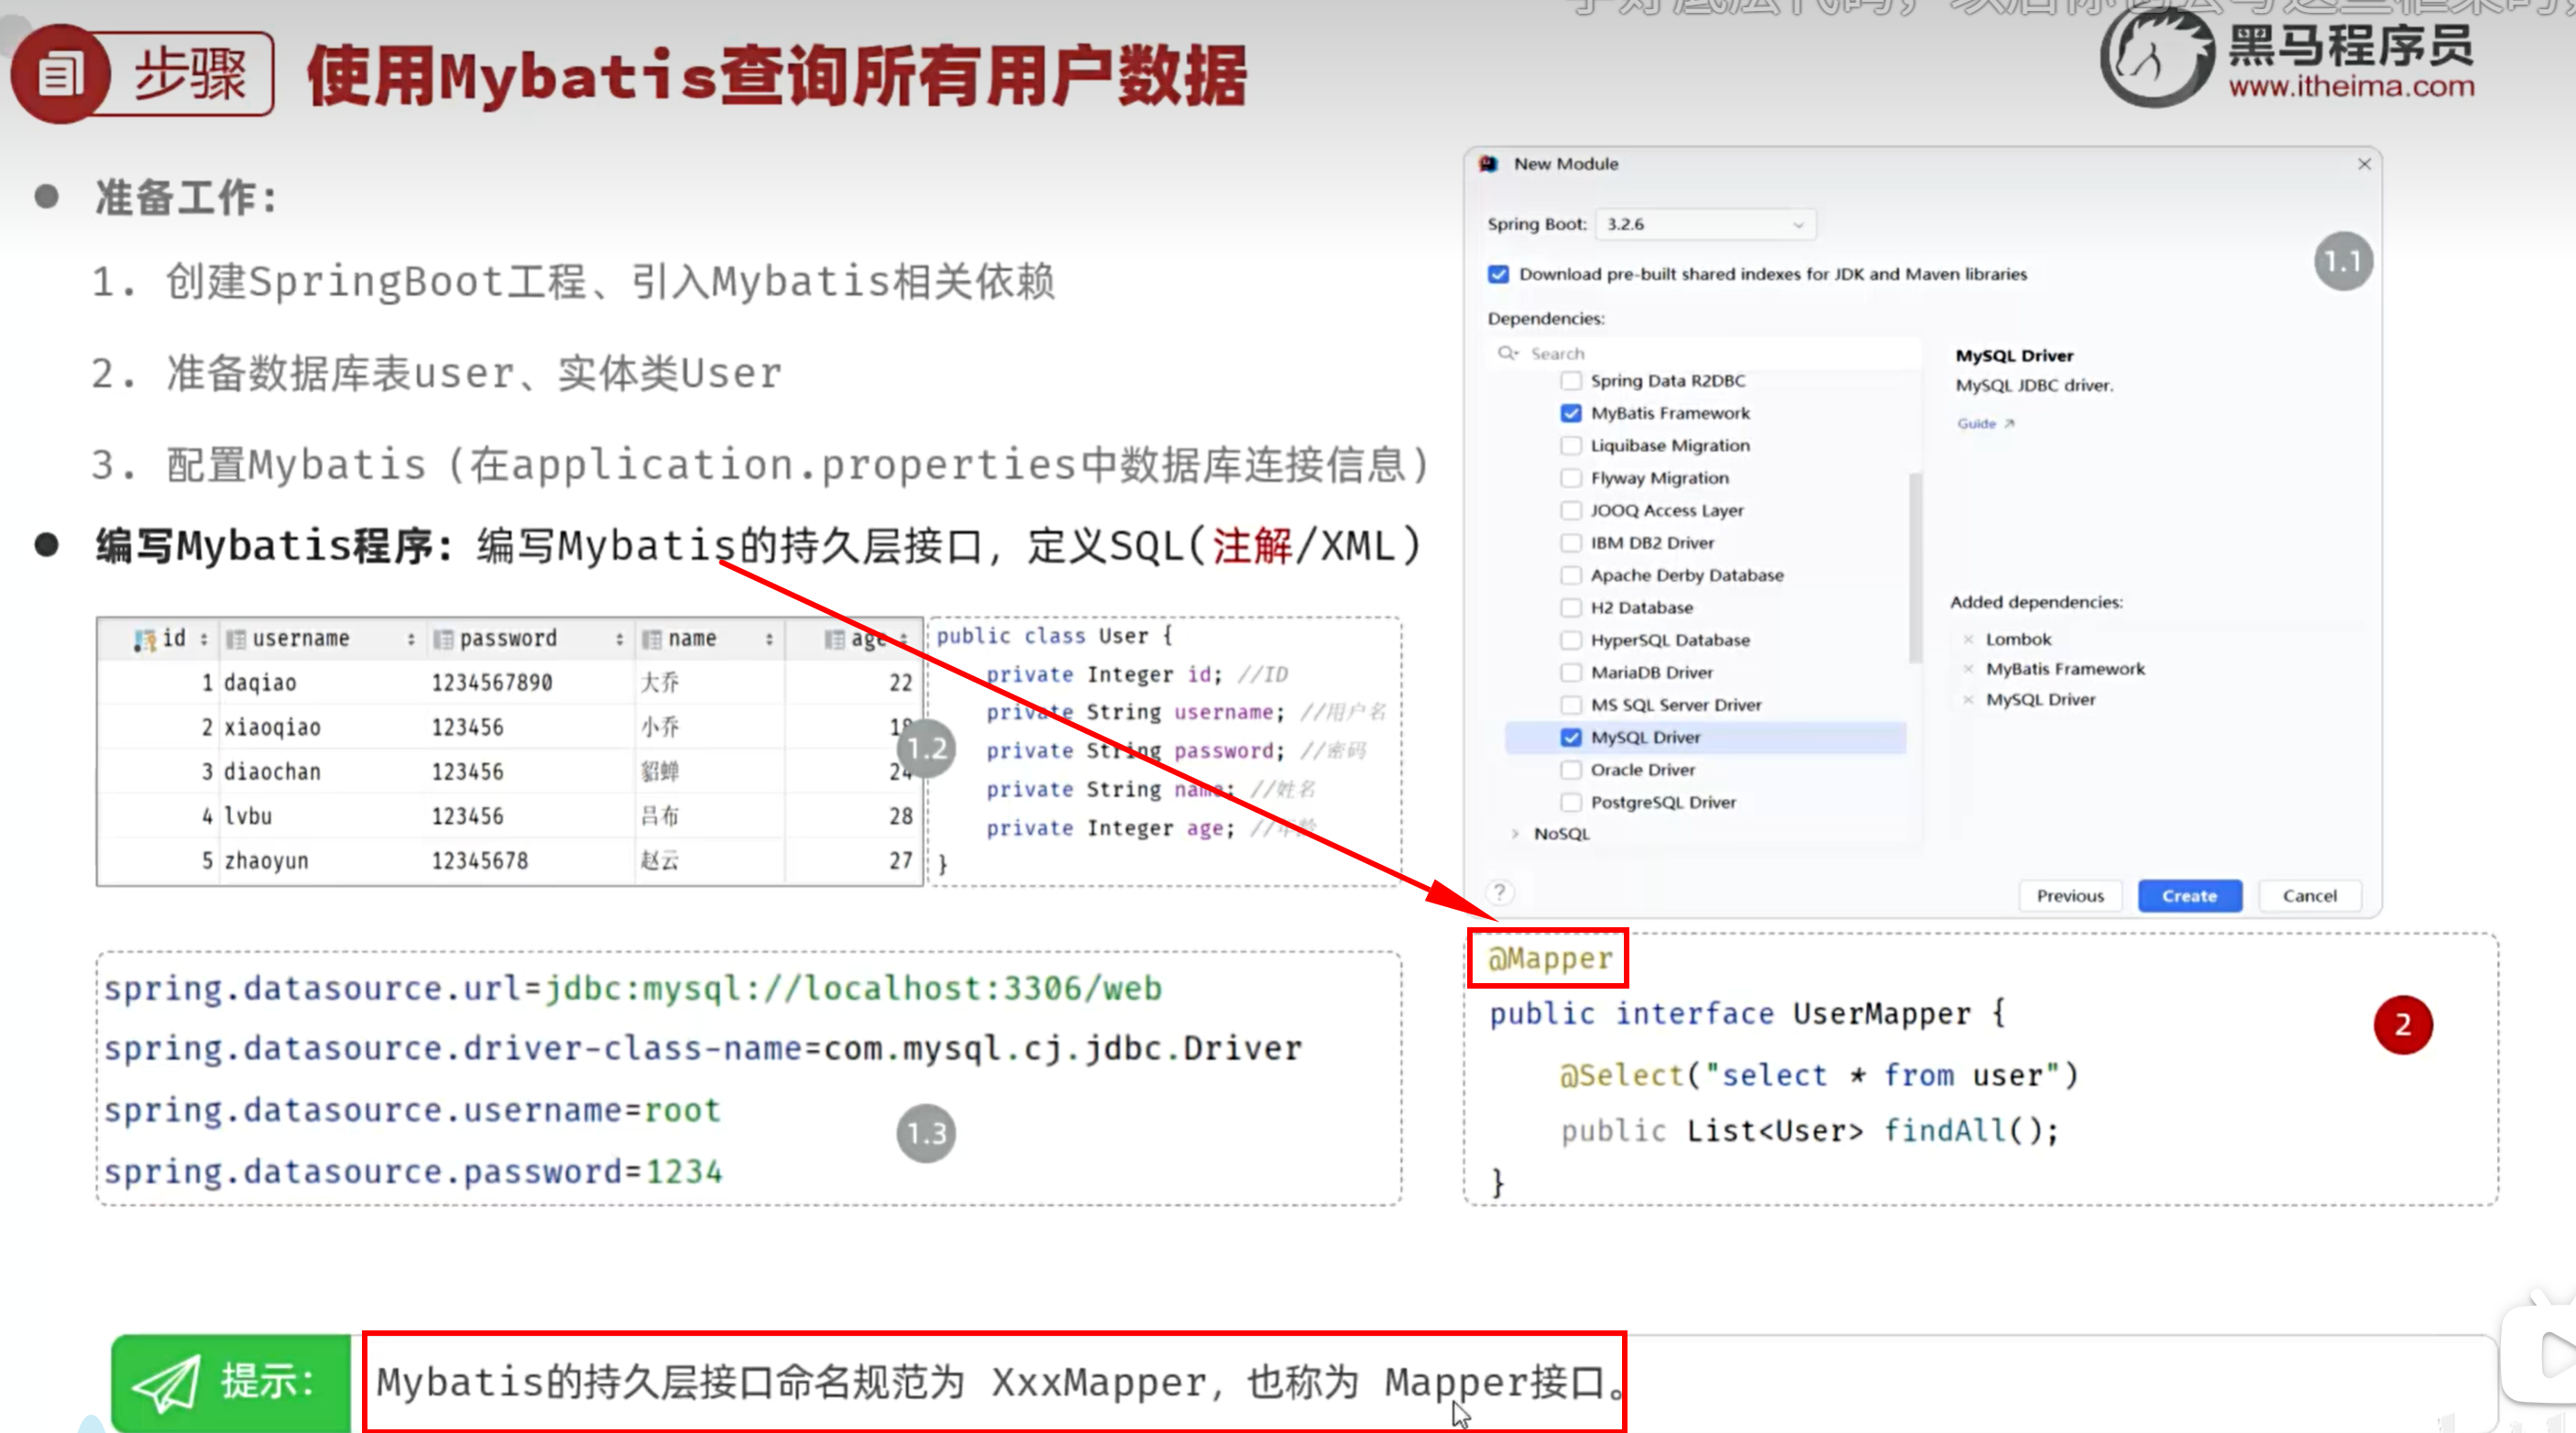The width and height of the screenshot is (2576, 1433).
Task: Click the IntelliJ New Module window icon
Action: click(1489, 164)
